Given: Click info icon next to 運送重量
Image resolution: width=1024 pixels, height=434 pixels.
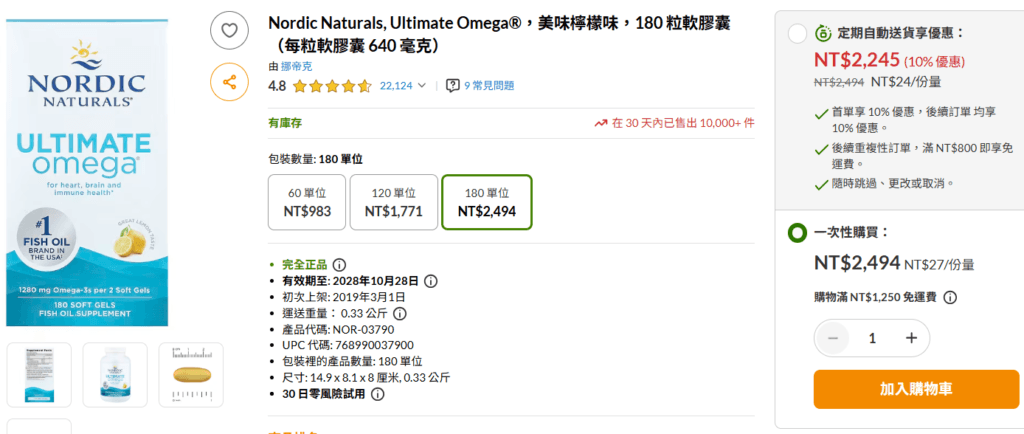Looking at the screenshot, I should pos(399,313).
